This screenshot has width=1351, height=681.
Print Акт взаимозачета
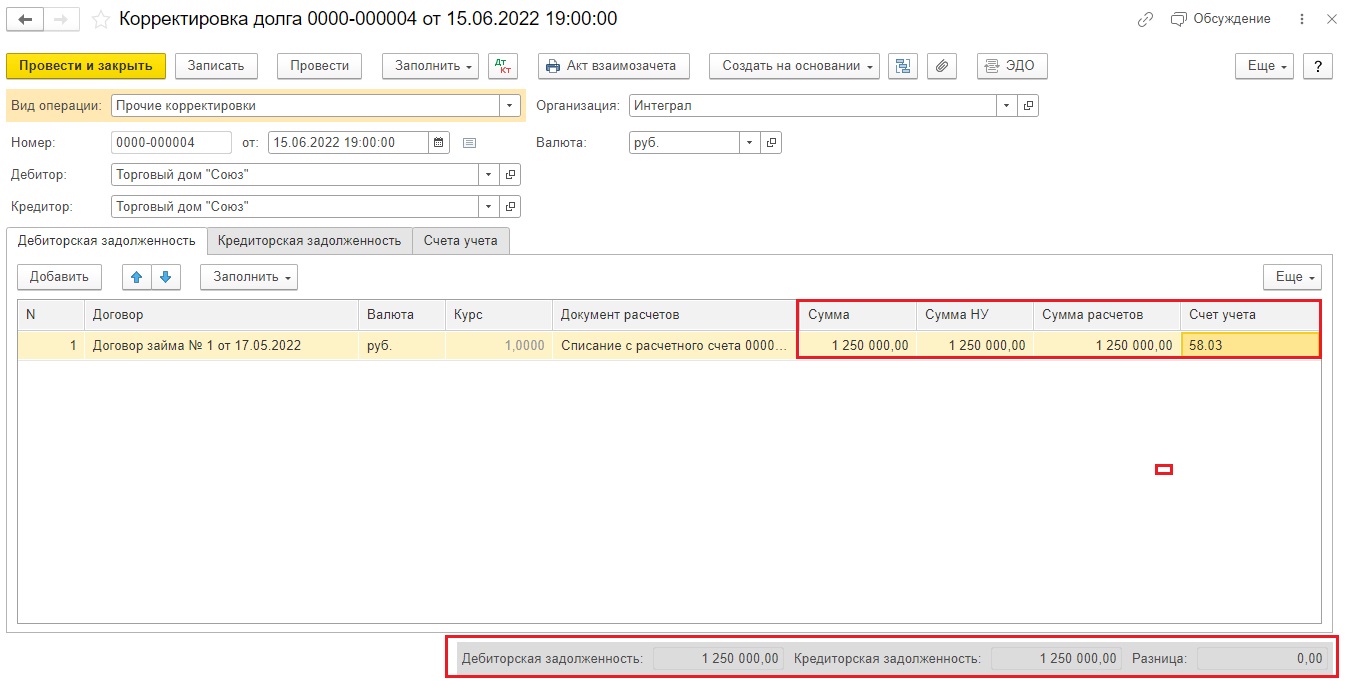coord(614,66)
